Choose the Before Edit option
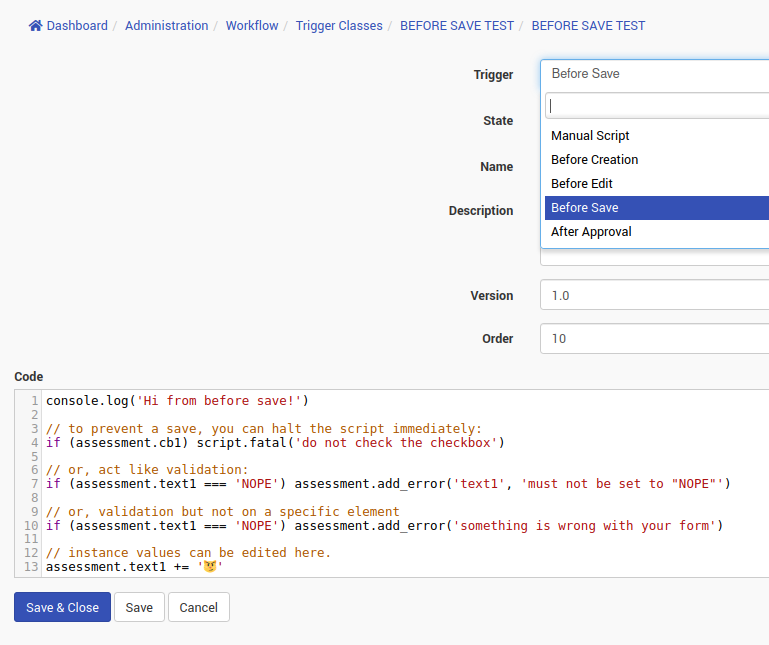Viewport: 769px width, 645px height. click(657, 183)
